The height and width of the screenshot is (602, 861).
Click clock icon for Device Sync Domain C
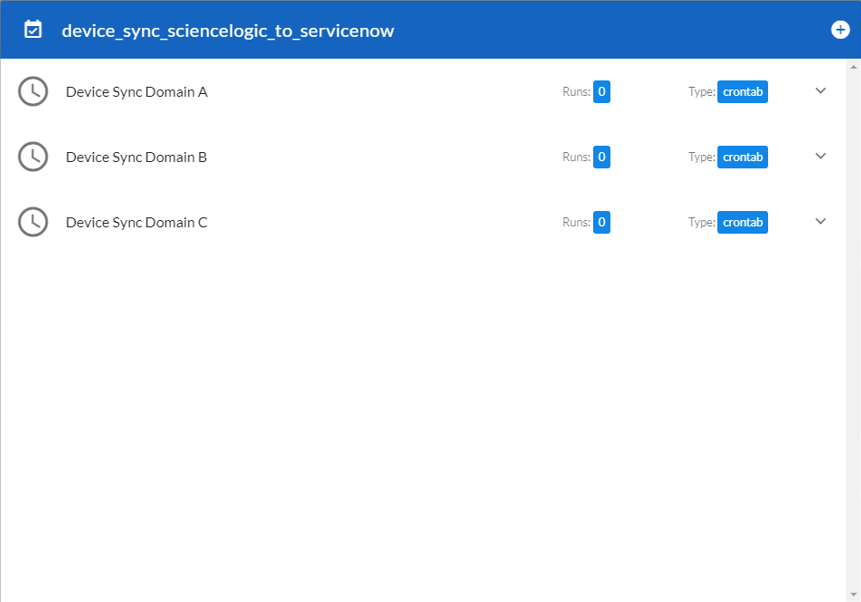[x=33, y=222]
